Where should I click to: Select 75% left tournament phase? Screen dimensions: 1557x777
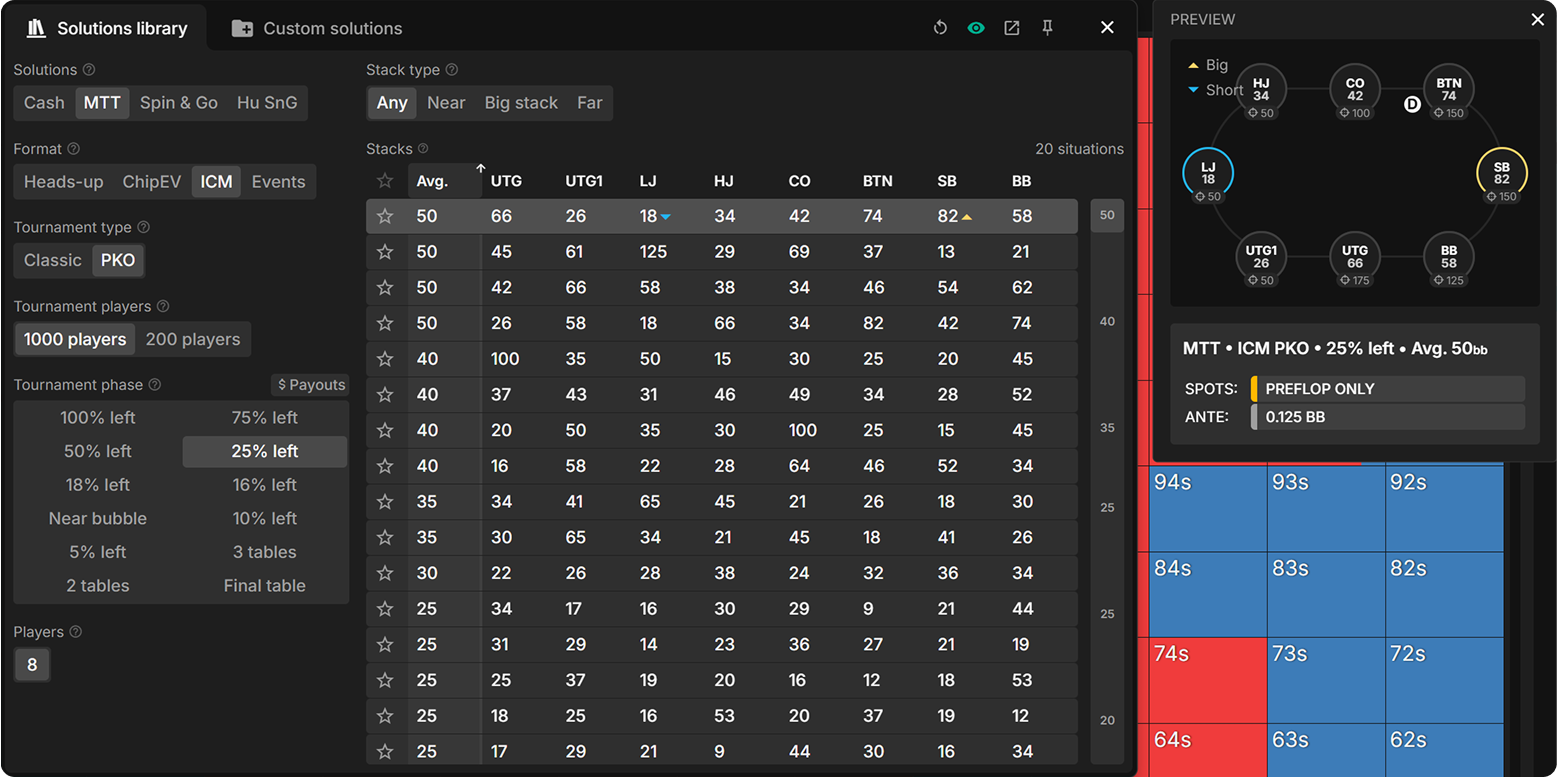tap(265, 418)
